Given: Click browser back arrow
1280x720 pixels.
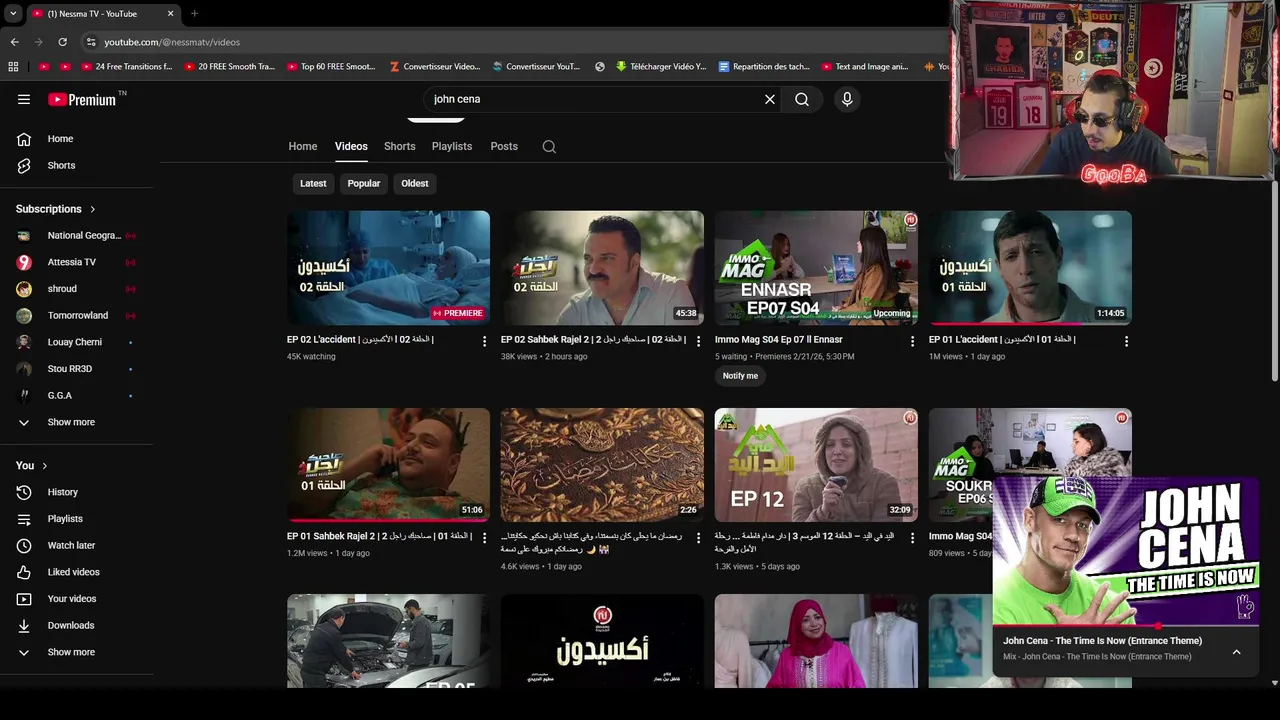Looking at the screenshot, I should click(14, 42).
